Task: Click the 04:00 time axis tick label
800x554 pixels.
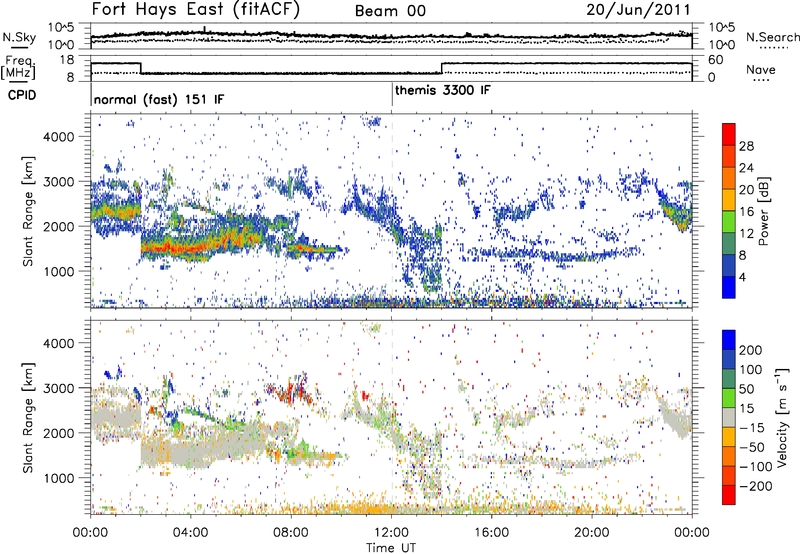Action: (x=190, y=533)
